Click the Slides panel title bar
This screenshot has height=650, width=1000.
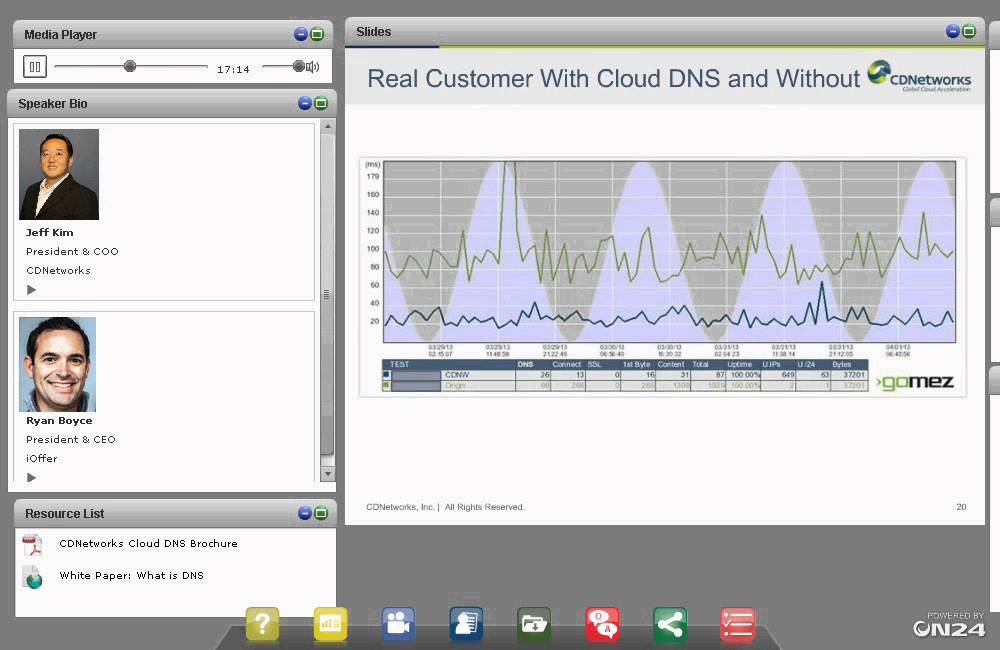665,31
